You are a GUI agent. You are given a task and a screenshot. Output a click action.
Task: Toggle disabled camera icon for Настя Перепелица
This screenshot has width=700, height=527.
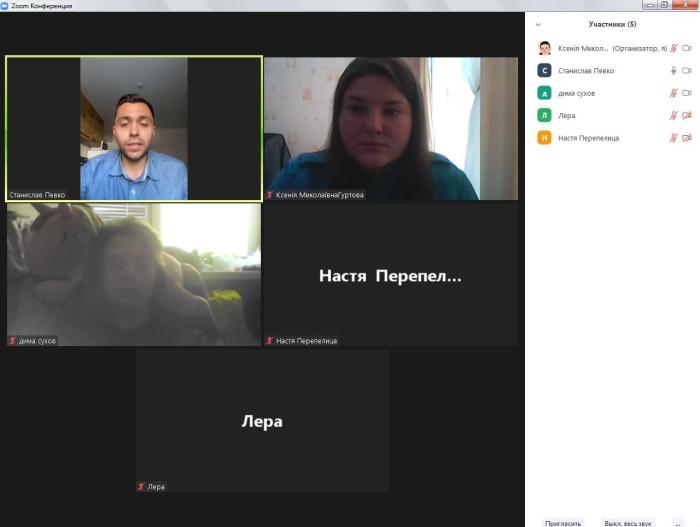pyautogui.click(x=687, y=138)
